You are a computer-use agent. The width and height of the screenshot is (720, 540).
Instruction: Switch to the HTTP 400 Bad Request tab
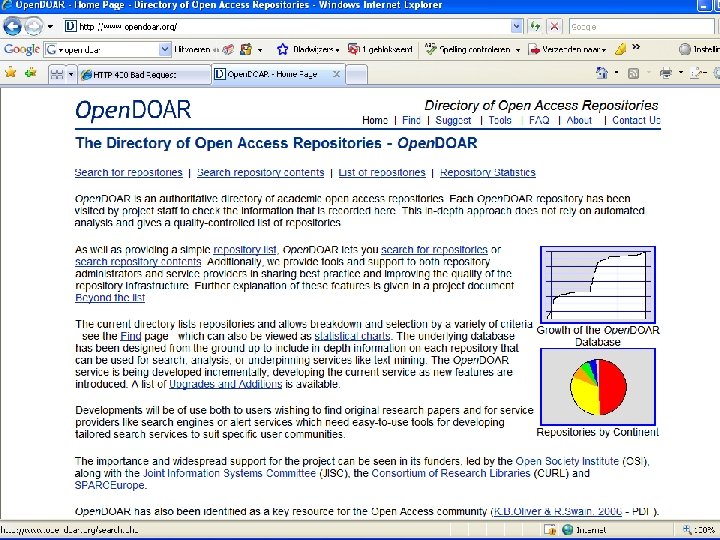pyautogui.click(x=144, y=74)
